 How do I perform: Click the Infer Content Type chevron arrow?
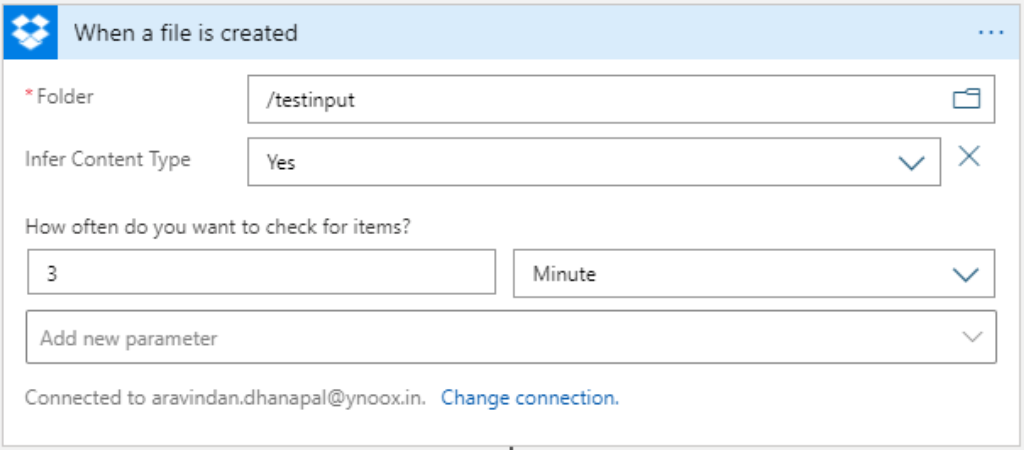pos(912,163)
